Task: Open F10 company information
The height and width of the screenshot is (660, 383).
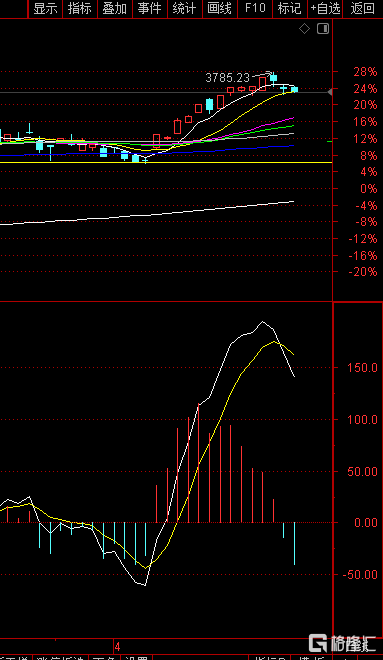Action: coord(255,8)
